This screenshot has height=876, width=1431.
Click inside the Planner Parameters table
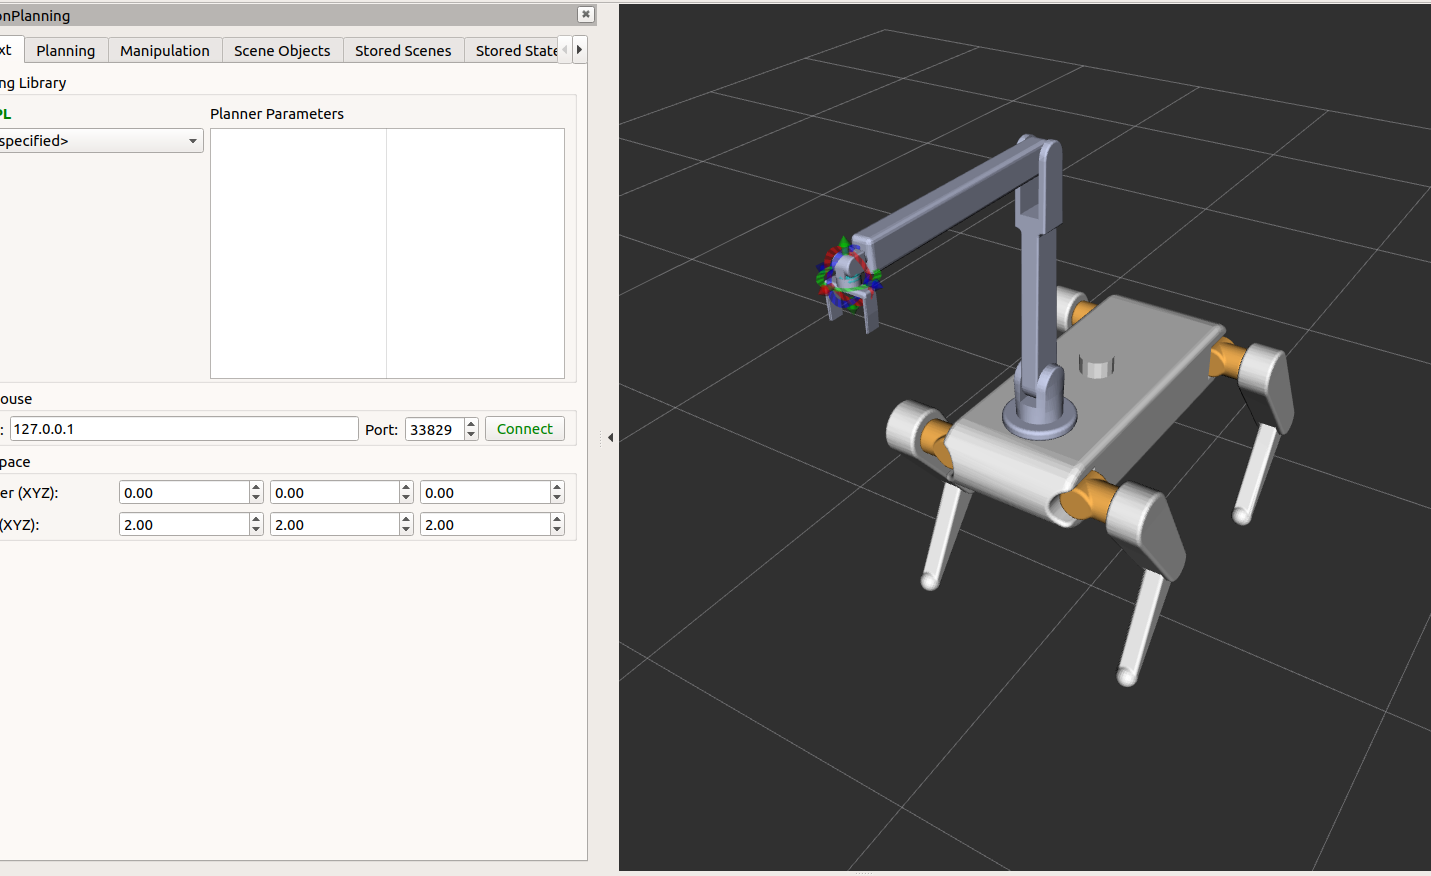tap(387, 253)
